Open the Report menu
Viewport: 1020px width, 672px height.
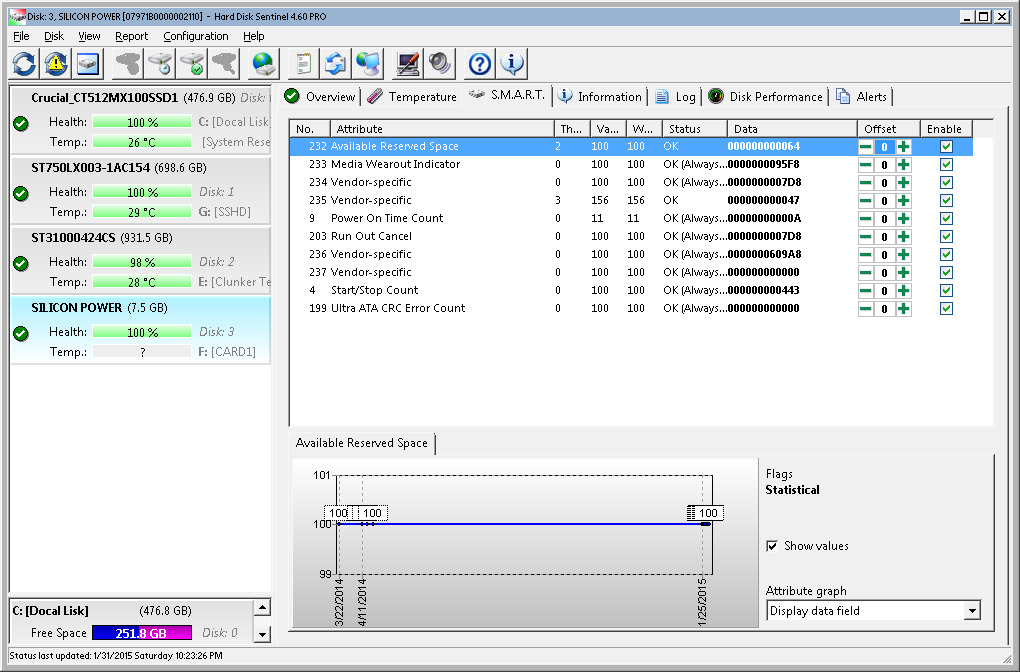[131, 36]
